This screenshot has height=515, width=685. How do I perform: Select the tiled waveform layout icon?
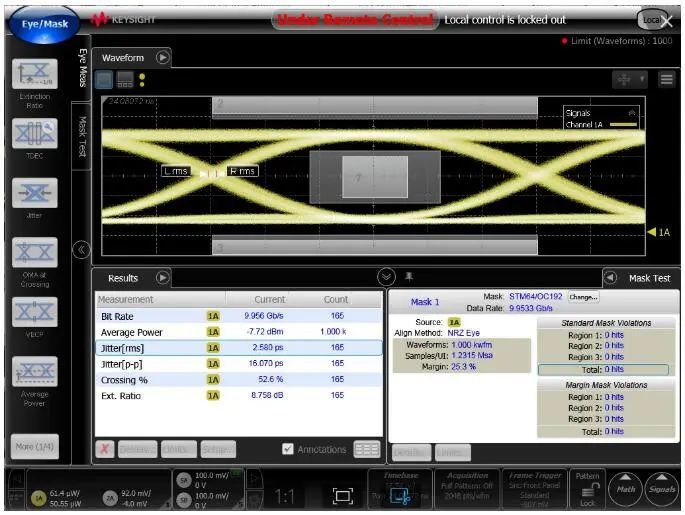pos(125,80)
